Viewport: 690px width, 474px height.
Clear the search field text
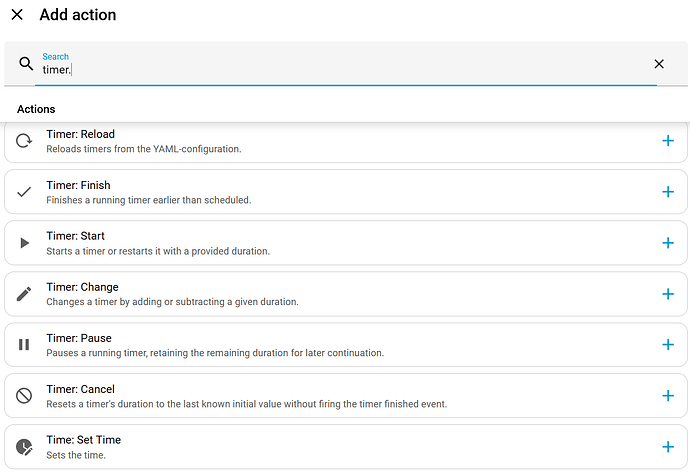659,64
